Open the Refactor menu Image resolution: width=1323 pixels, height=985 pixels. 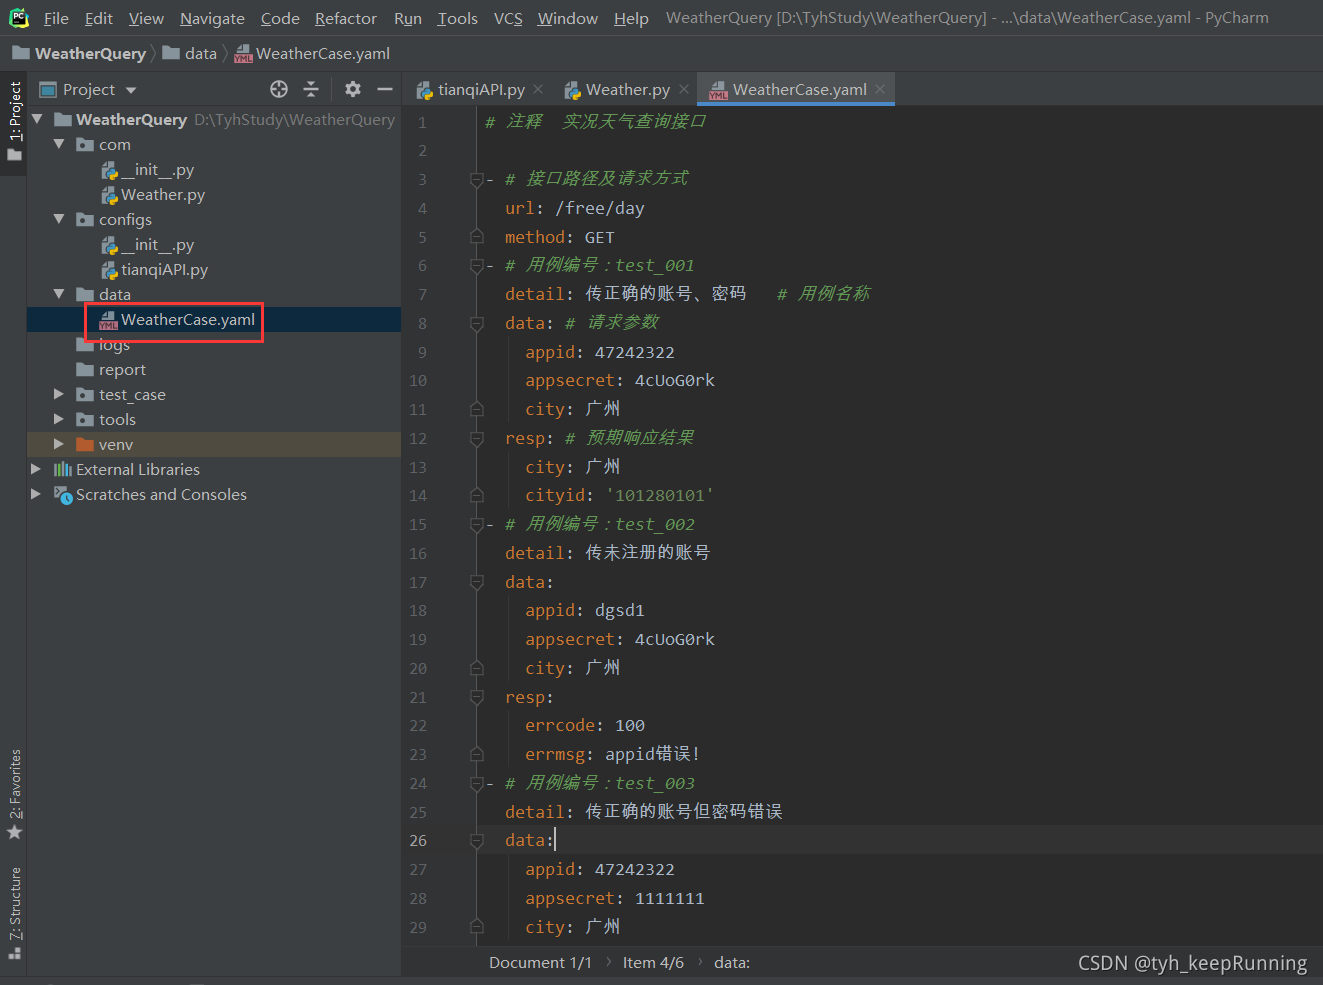click(x=346, y=18)
